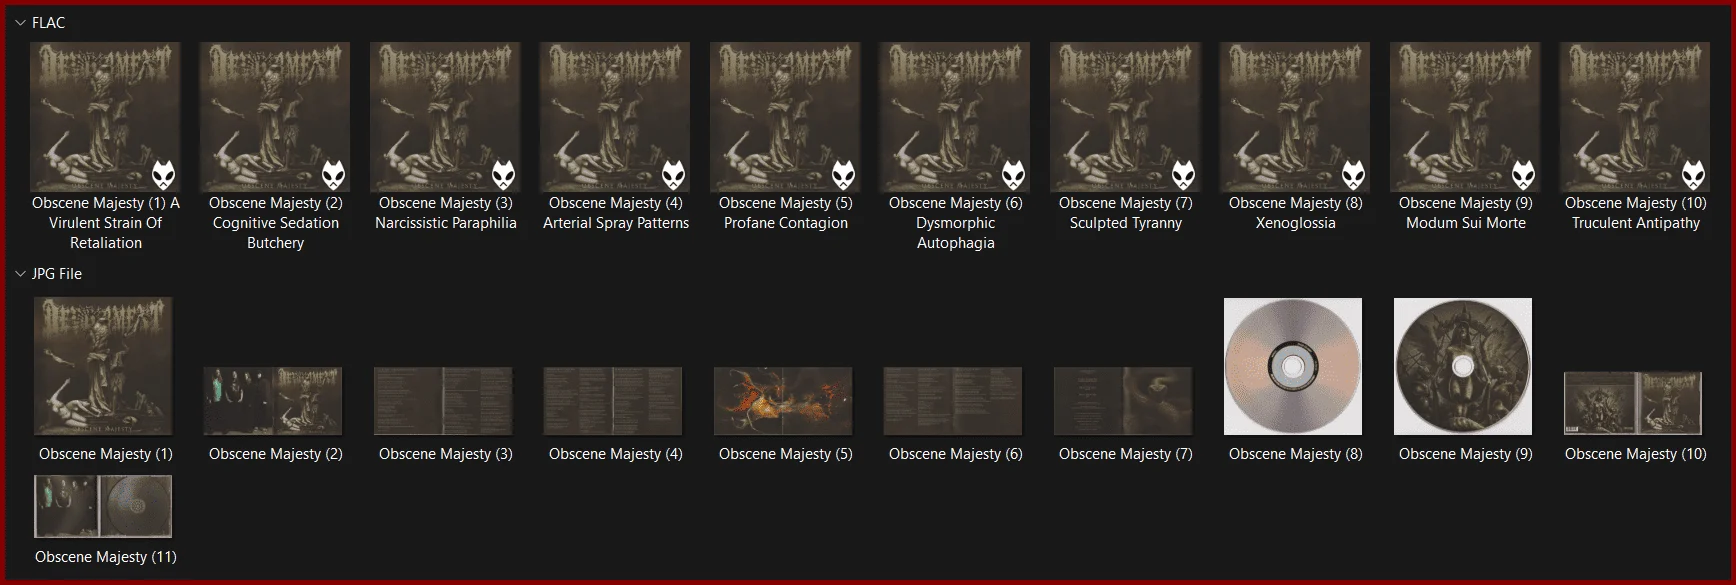Collapse the FLAC group chevron
This screenshot has height=585, width=1736.
tap(20, 23)
